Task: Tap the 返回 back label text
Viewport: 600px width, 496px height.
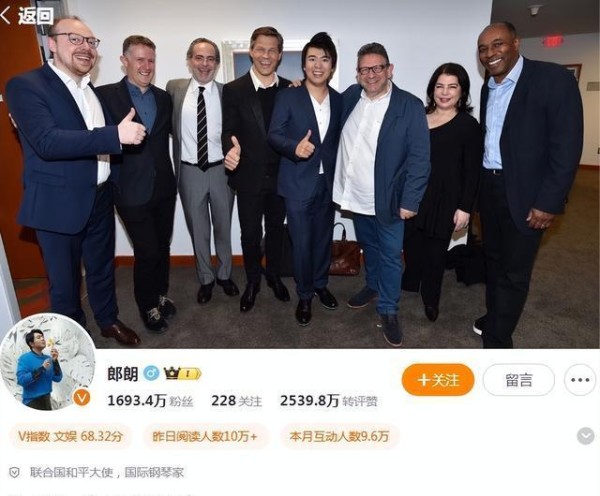Action: point(36,15)
